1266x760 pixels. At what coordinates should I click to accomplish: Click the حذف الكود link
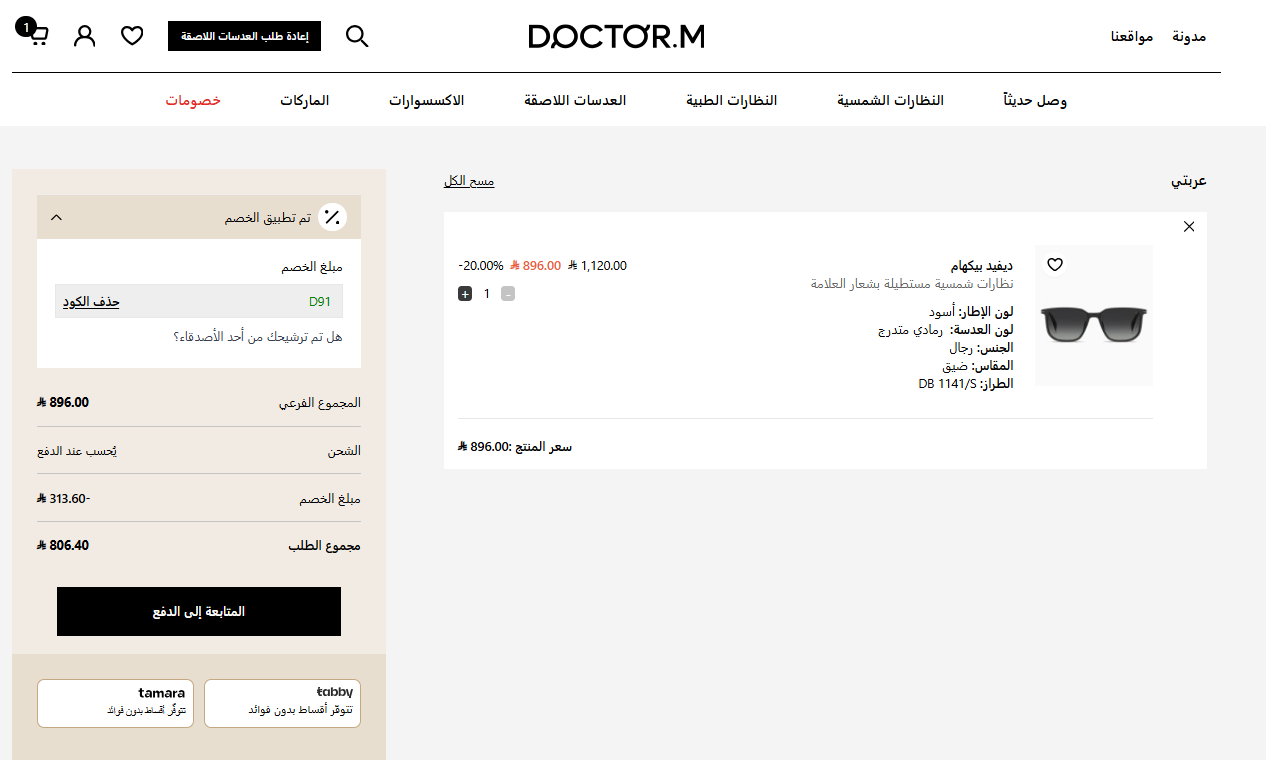coord(89,301)
